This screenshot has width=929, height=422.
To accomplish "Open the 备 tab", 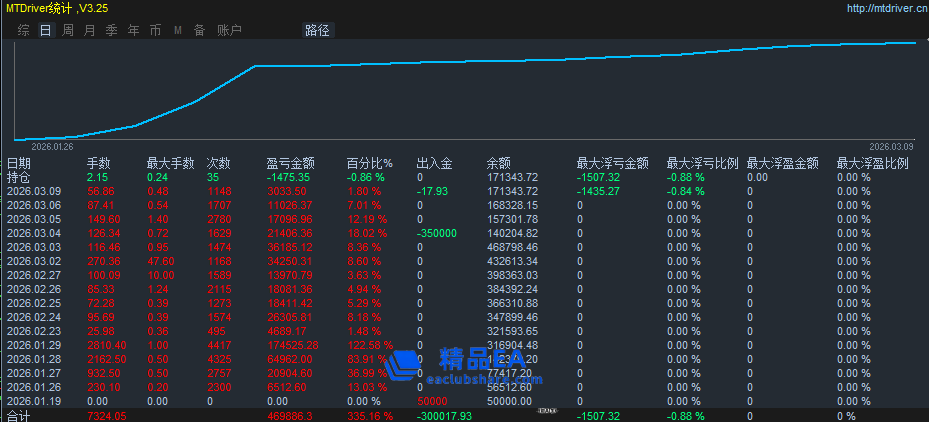I will click(199, 31).
